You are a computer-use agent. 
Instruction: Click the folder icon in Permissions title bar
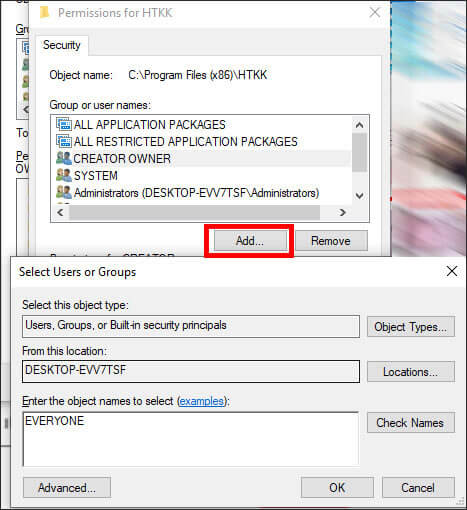[x=44, y=13]
